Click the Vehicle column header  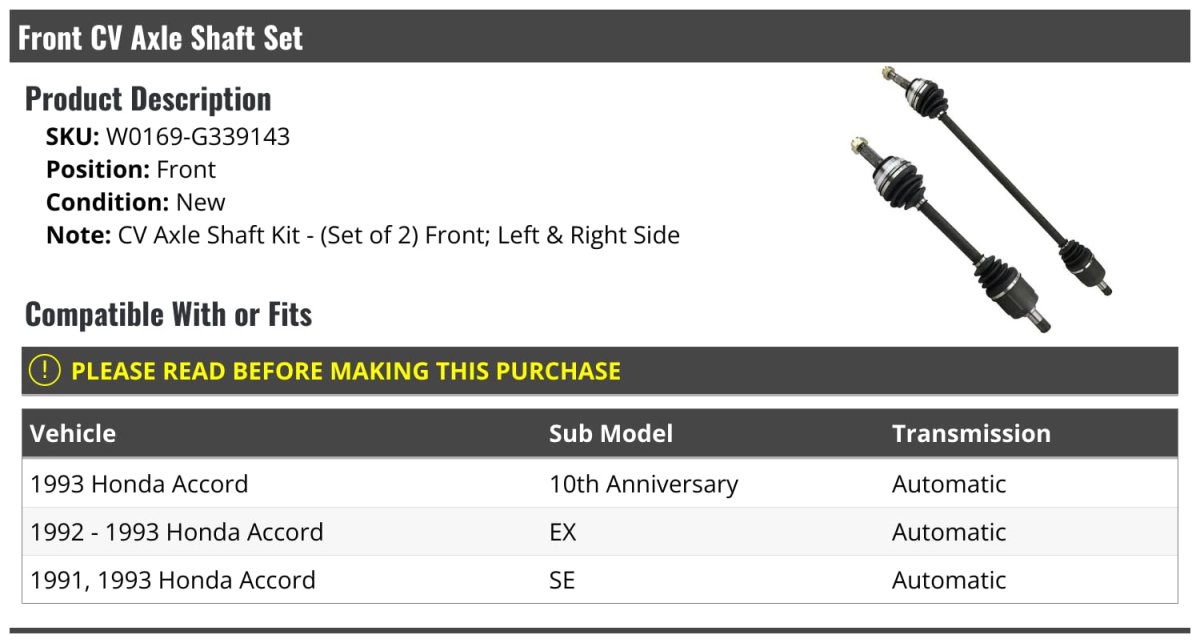click(73, 433)
